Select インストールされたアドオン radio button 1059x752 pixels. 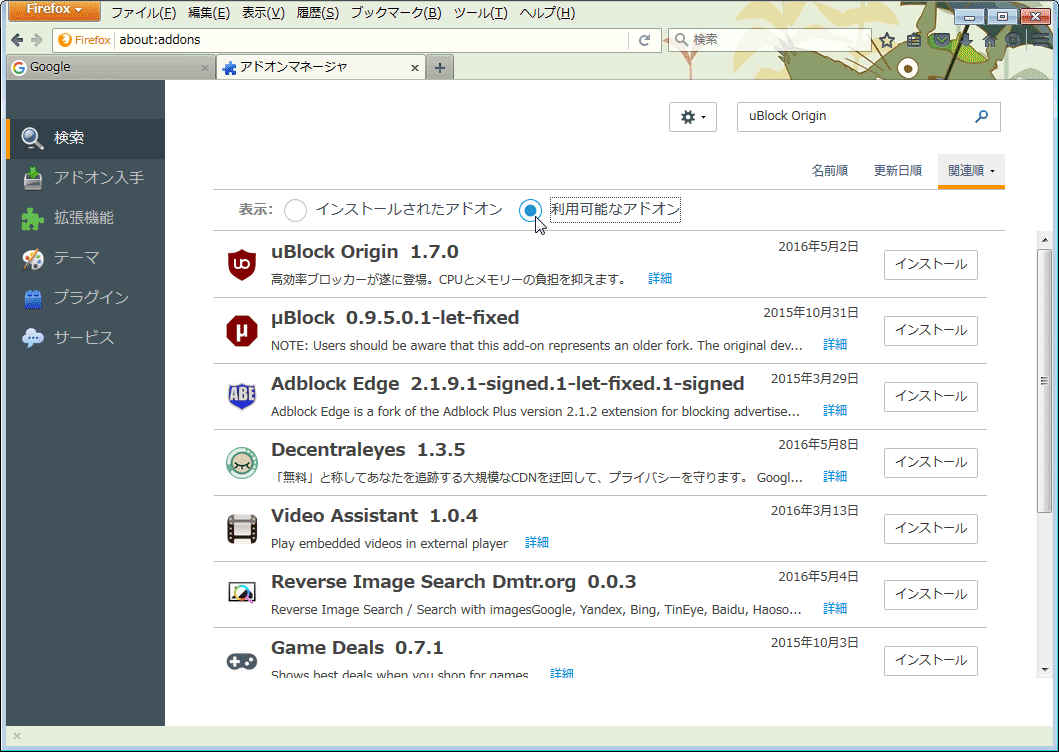(x=295, y=210)
